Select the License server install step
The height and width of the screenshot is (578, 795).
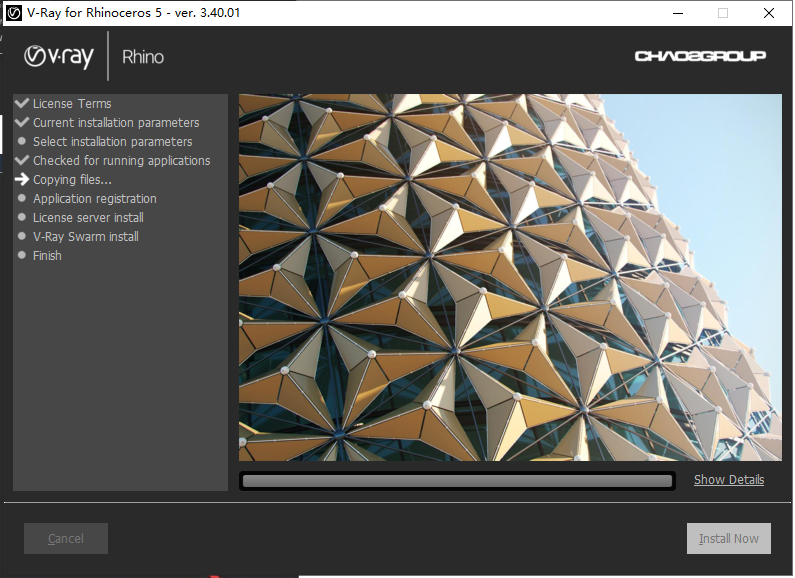click(x=88, y=218)
